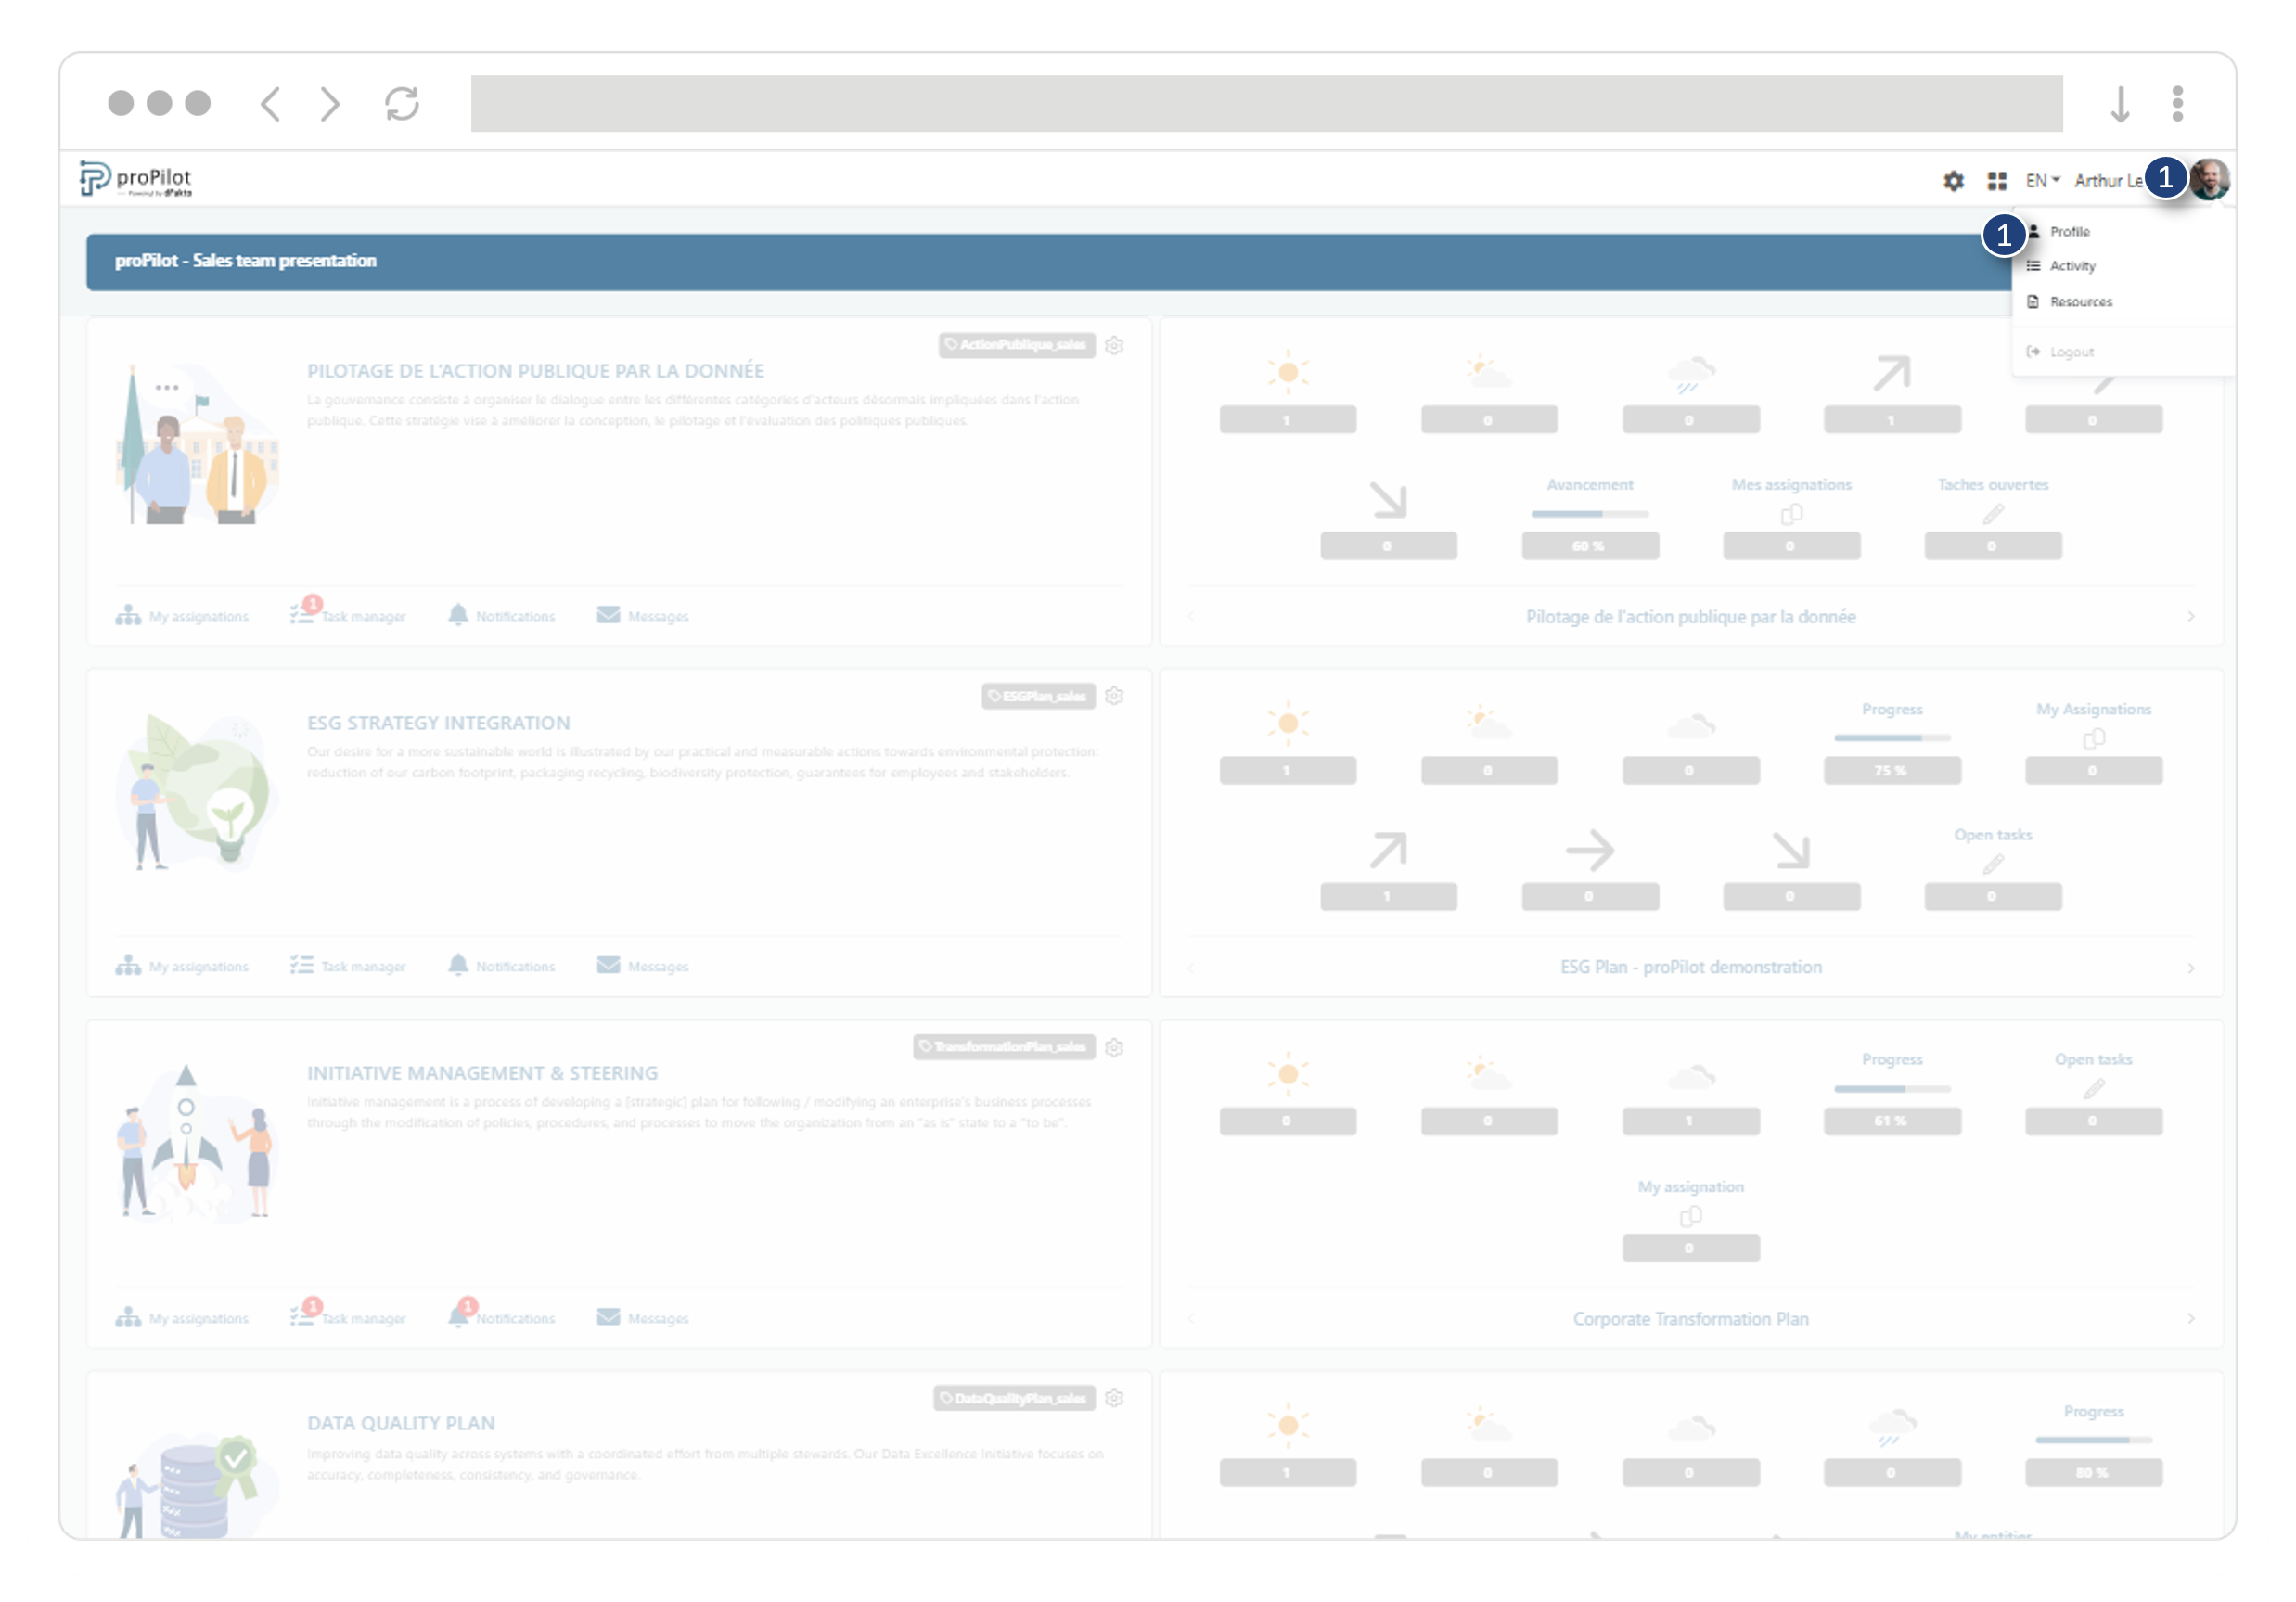This screenshot has height=1602, width=2296.
Task: Open Messages on the Initiative Management card
Action: pos(643,1318)
